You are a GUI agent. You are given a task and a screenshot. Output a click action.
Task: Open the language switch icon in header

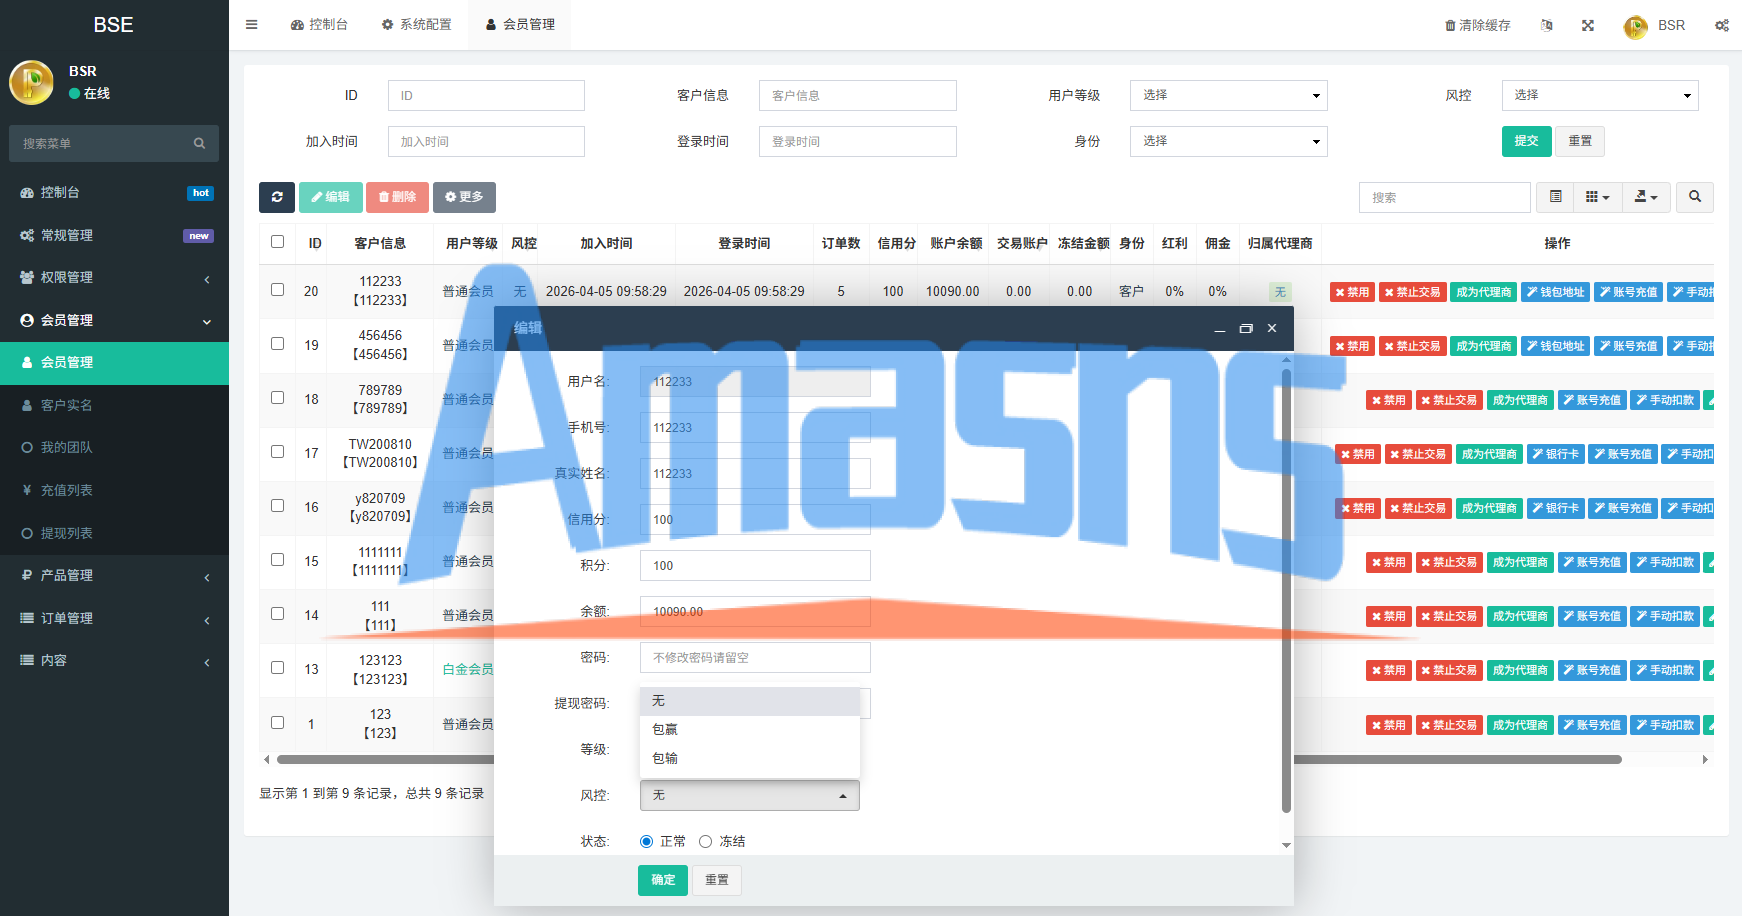[1547, 25]
